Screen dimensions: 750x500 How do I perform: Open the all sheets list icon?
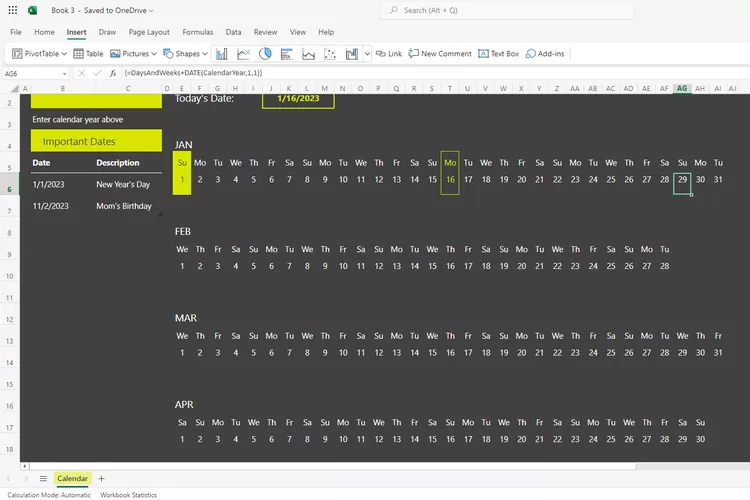(43, 478)
